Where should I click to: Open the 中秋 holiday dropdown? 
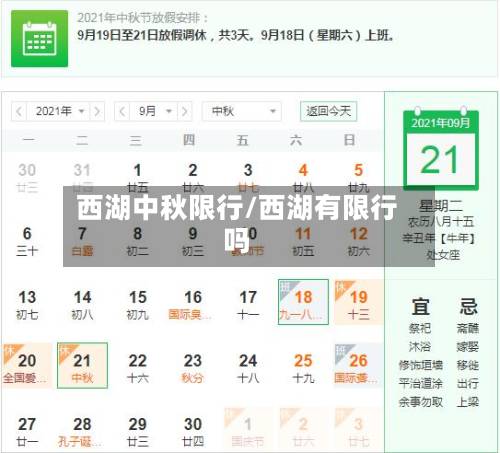(x=242, y=111)
